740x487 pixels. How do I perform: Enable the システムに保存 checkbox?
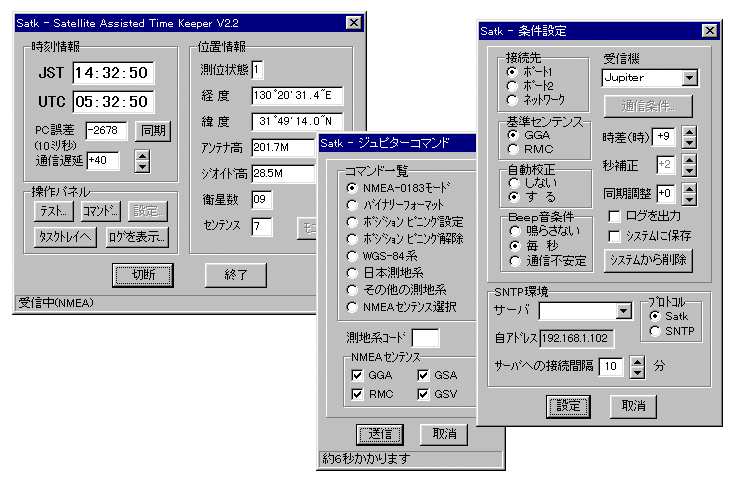pyautogui.click(x=614, y=236)
